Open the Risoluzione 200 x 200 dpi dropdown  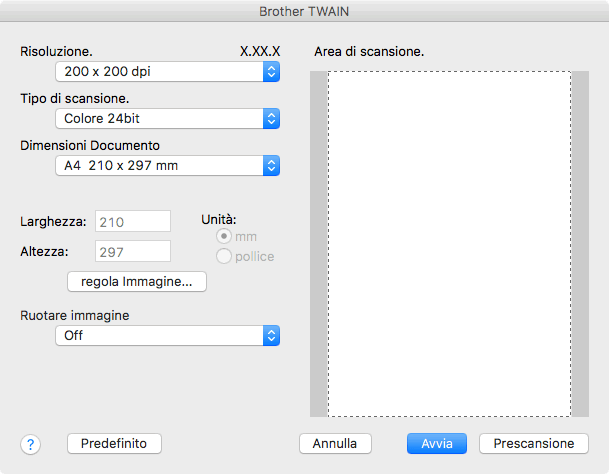167,71
